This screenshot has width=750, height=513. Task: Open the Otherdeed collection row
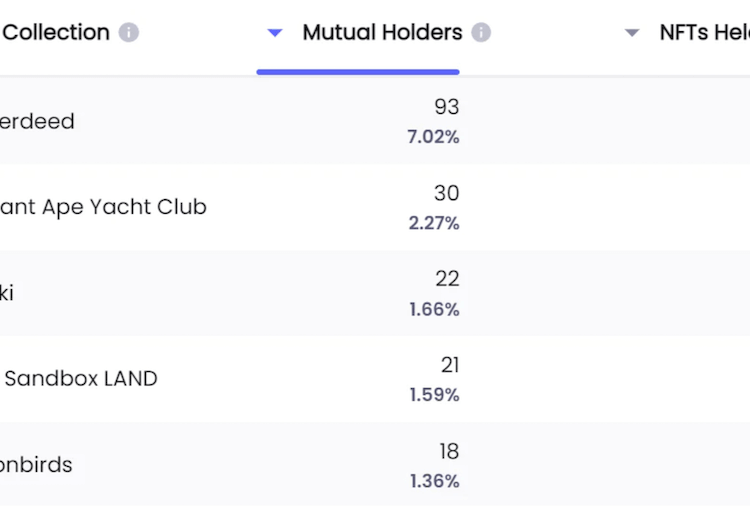[37, 121]
